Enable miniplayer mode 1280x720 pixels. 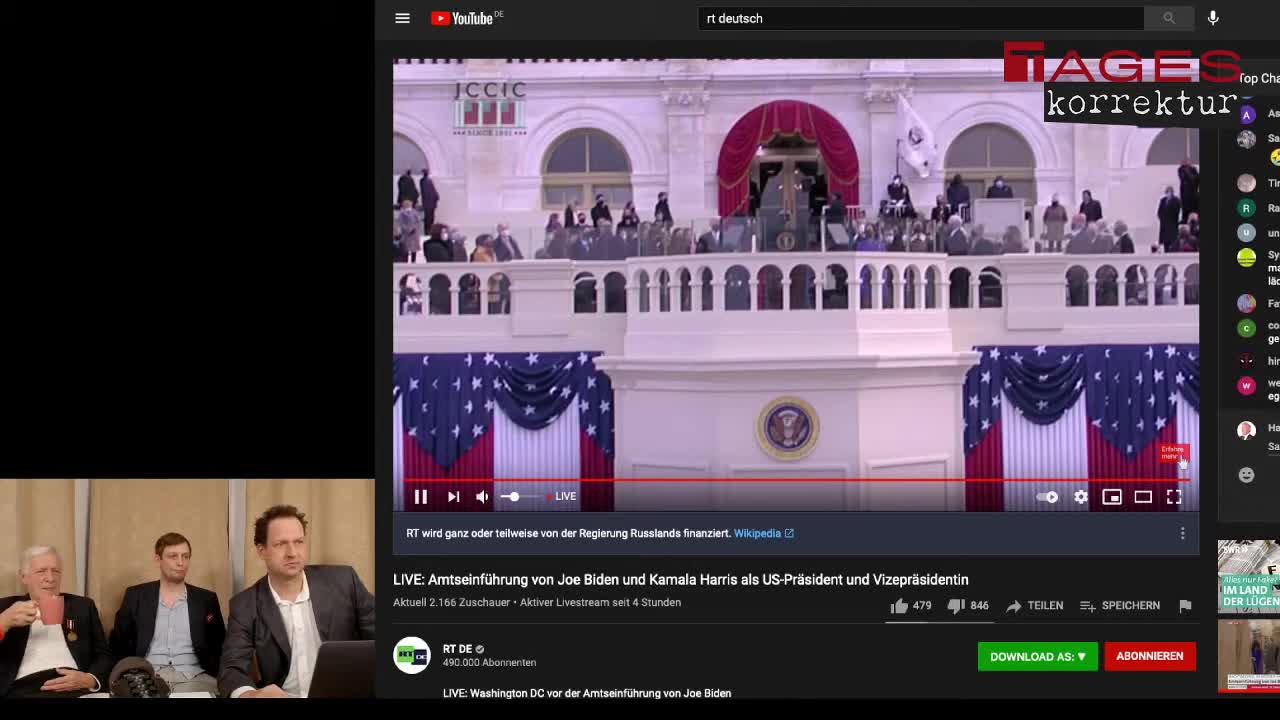pyautogui.click(x=1112, y=497)
